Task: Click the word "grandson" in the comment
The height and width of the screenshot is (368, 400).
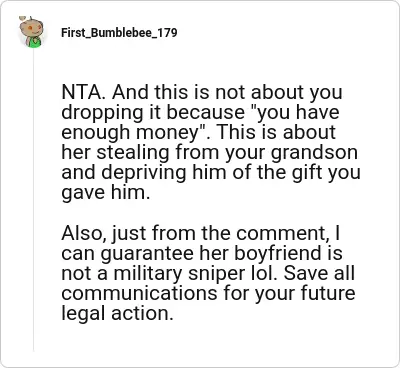Action: (314, 153)
